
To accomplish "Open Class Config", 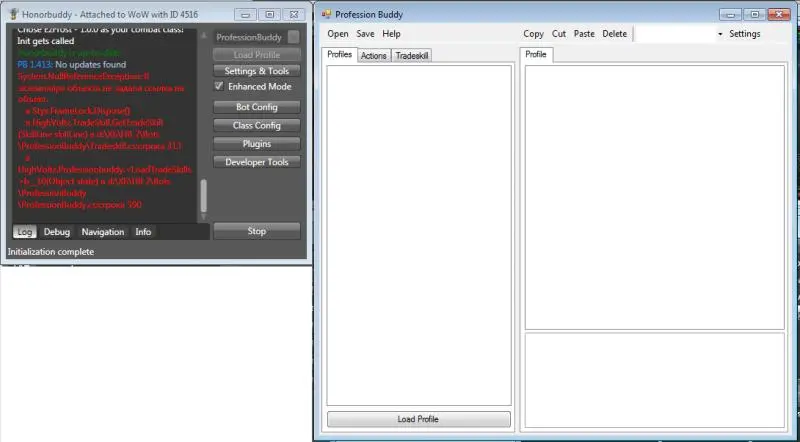I will pyautogui.click(x=257, y=126).
